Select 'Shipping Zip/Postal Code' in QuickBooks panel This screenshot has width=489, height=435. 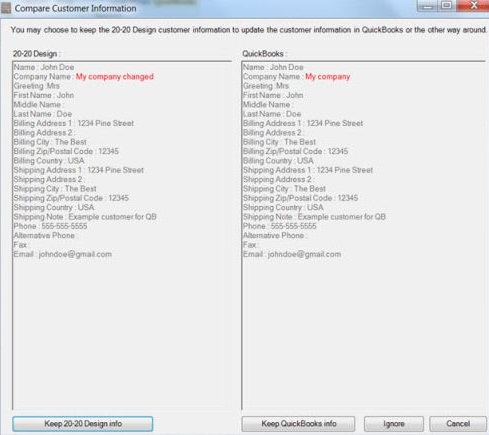tap(300, 198)
